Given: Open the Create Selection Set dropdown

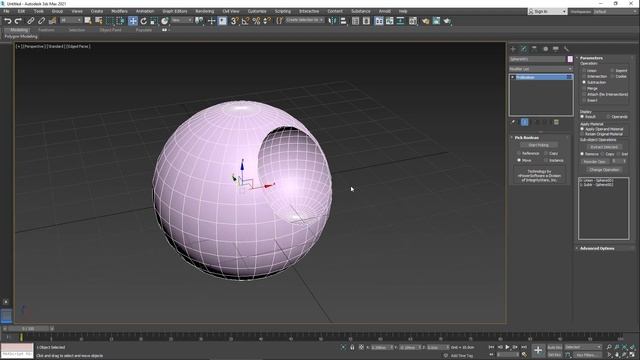Looking at the screenshot, I should [304, 20].
